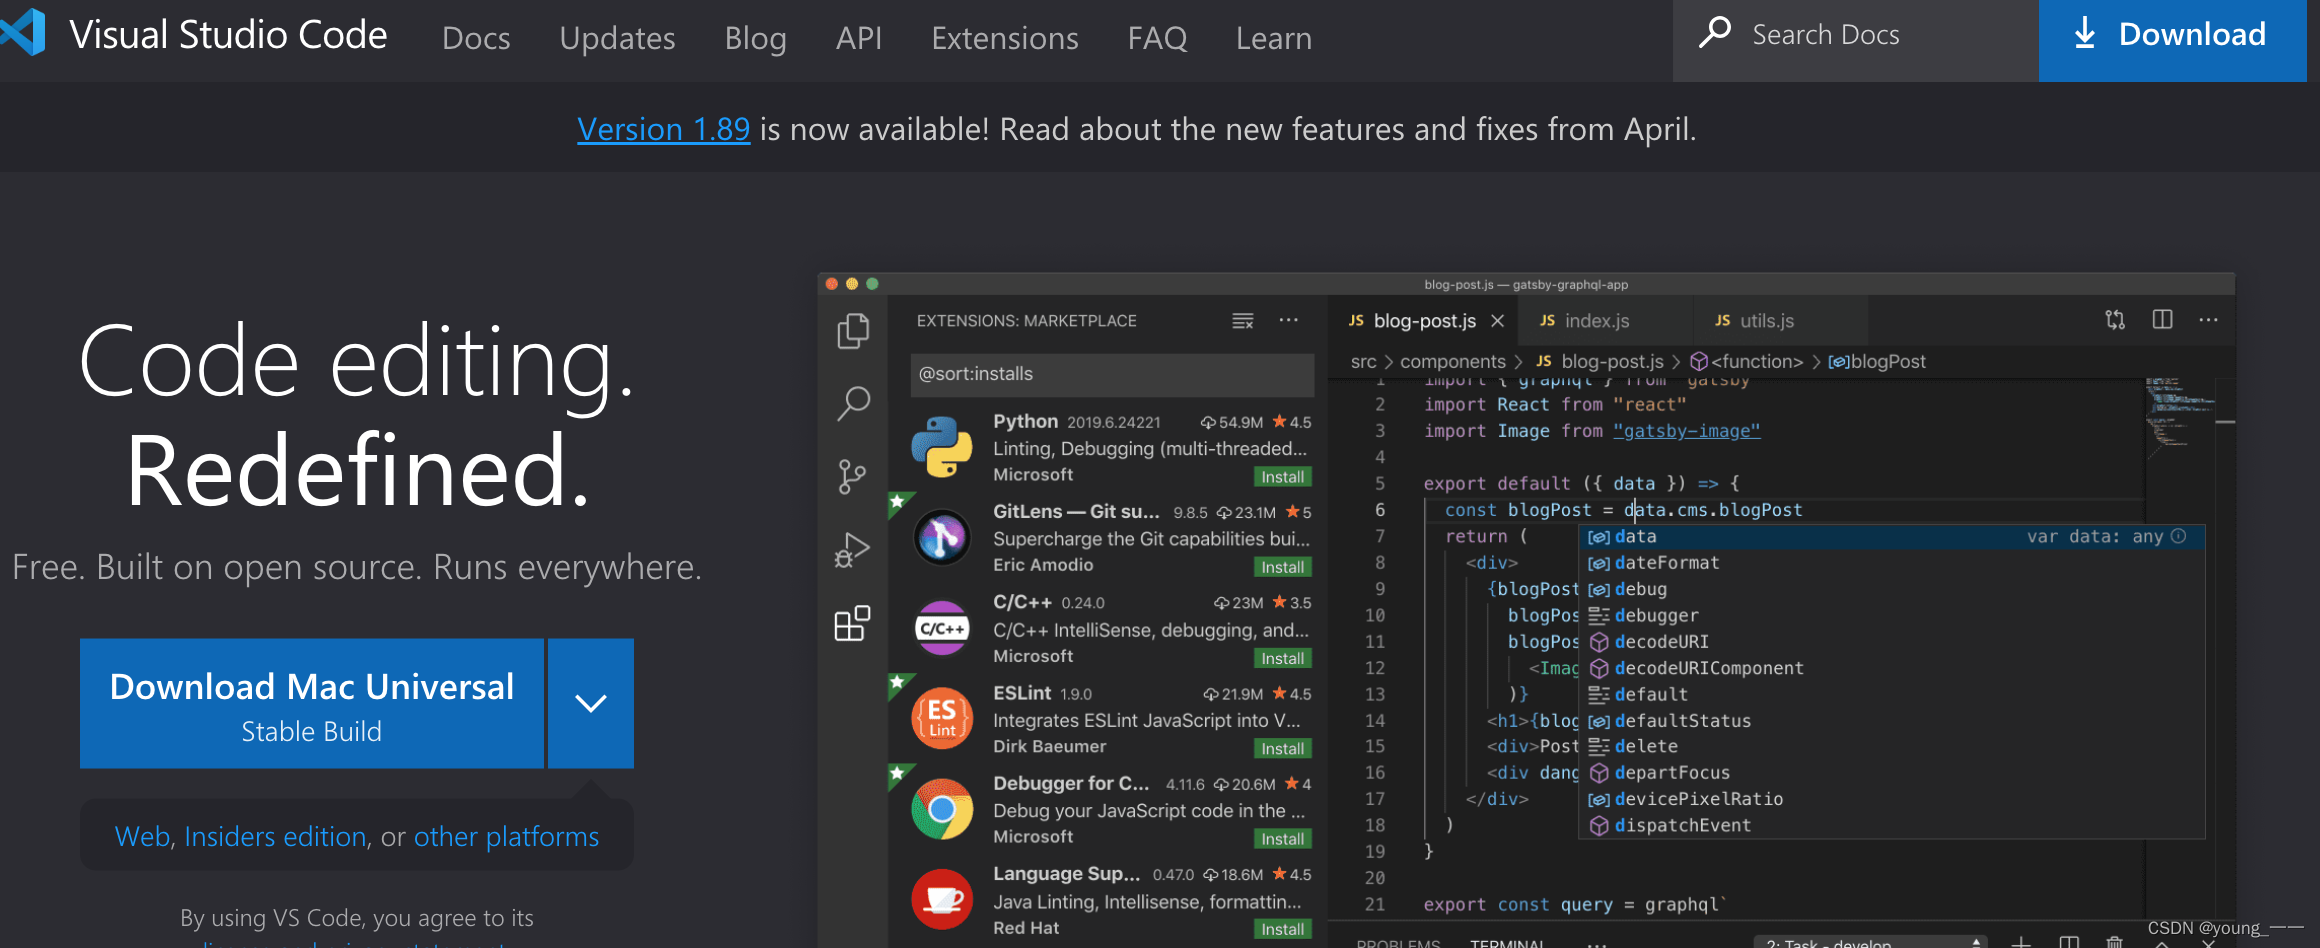Click src in the breadcrumb
This screenshot has width=2320, height=948.
[x=1363, y=362]
